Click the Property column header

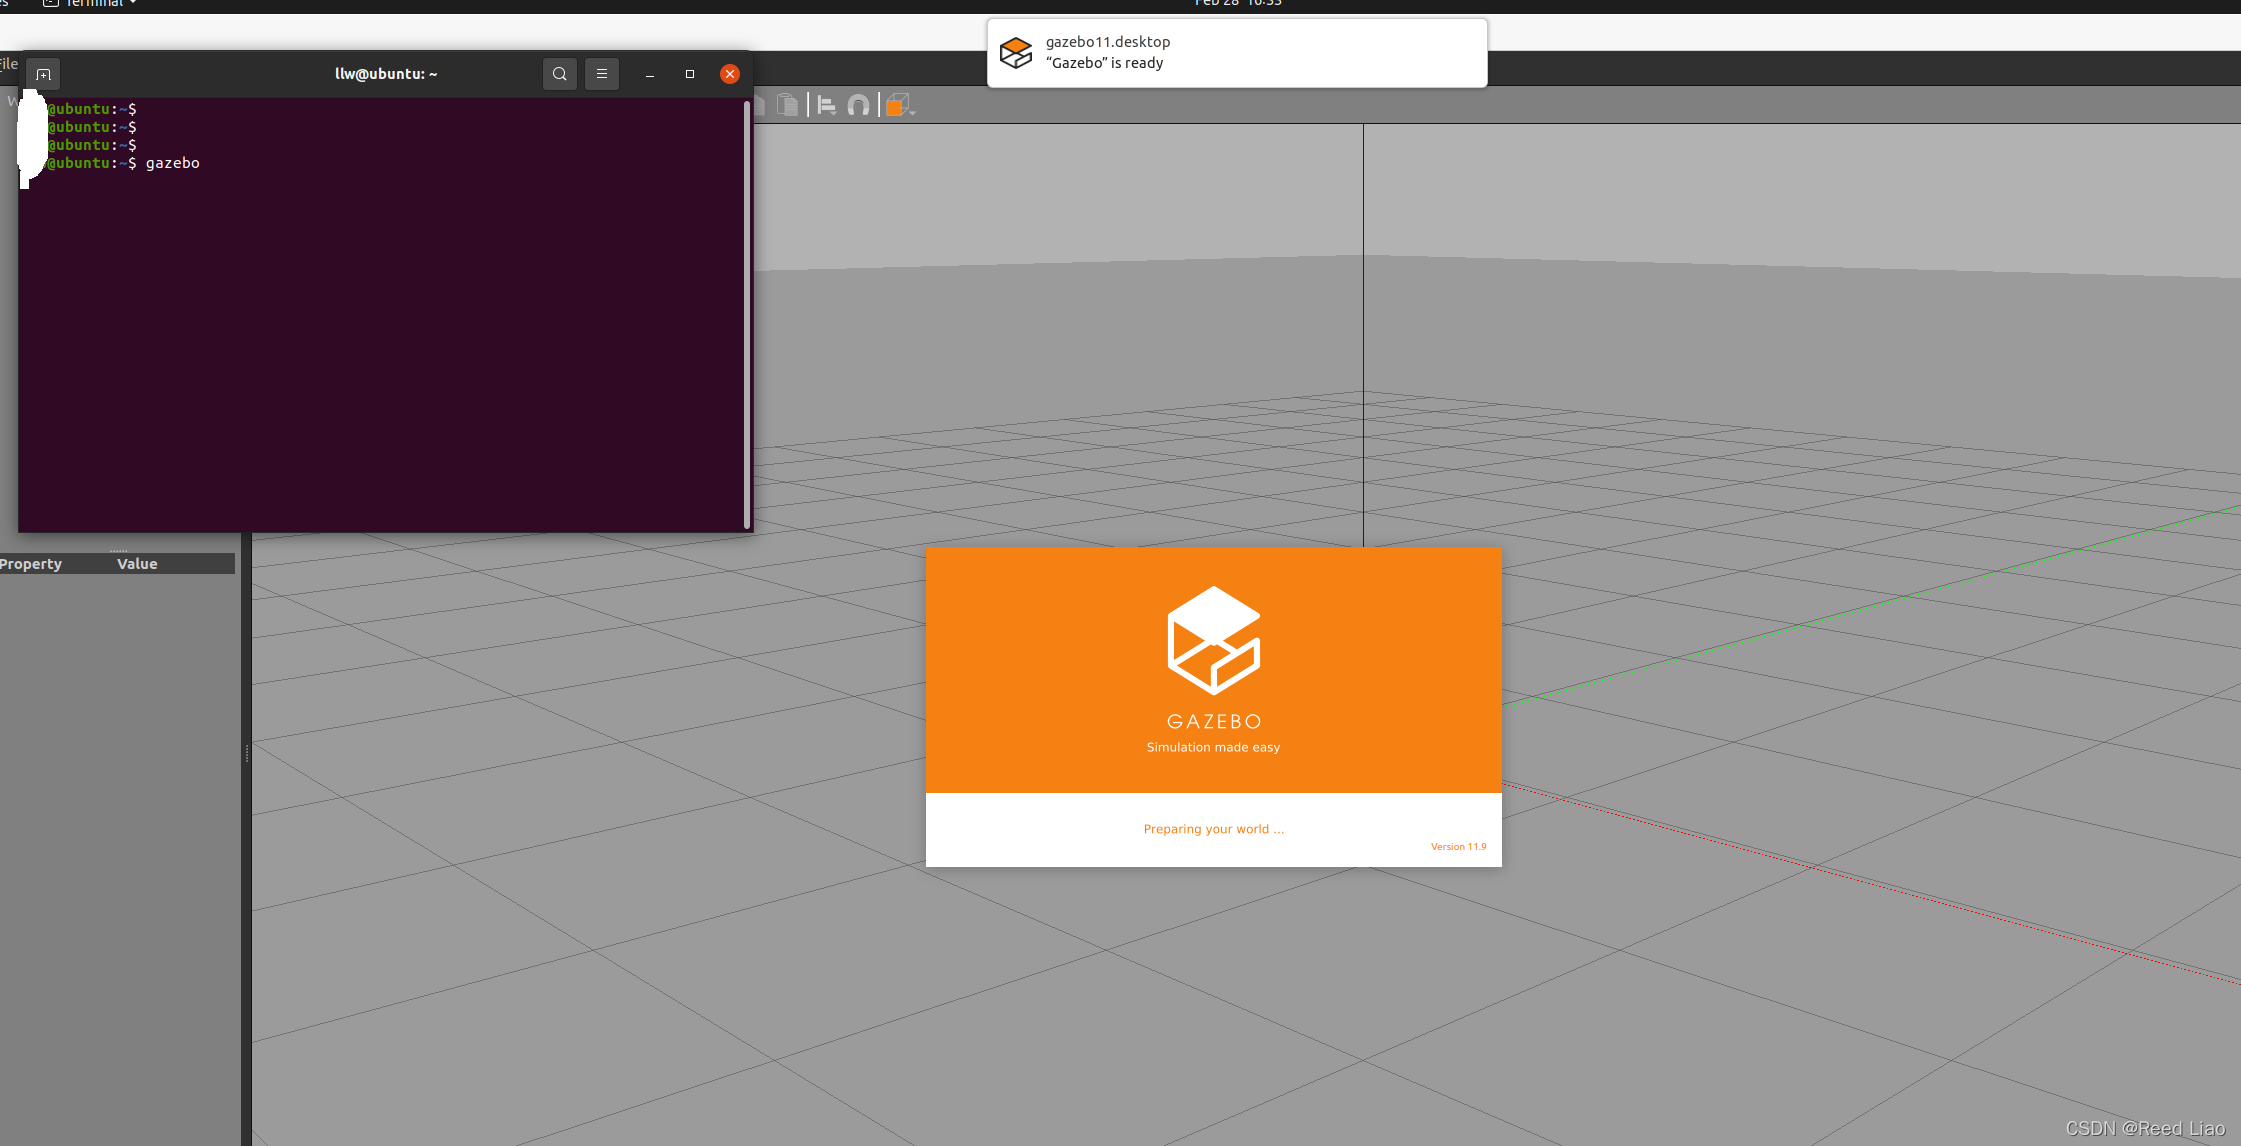click(x=31, y=564)
